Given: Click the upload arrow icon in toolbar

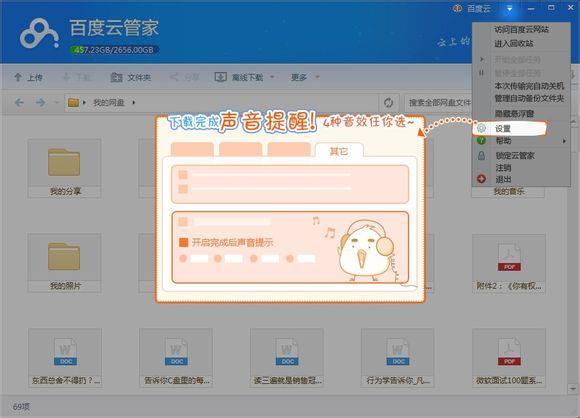Looking at the screenshot, I should point(18,77).
